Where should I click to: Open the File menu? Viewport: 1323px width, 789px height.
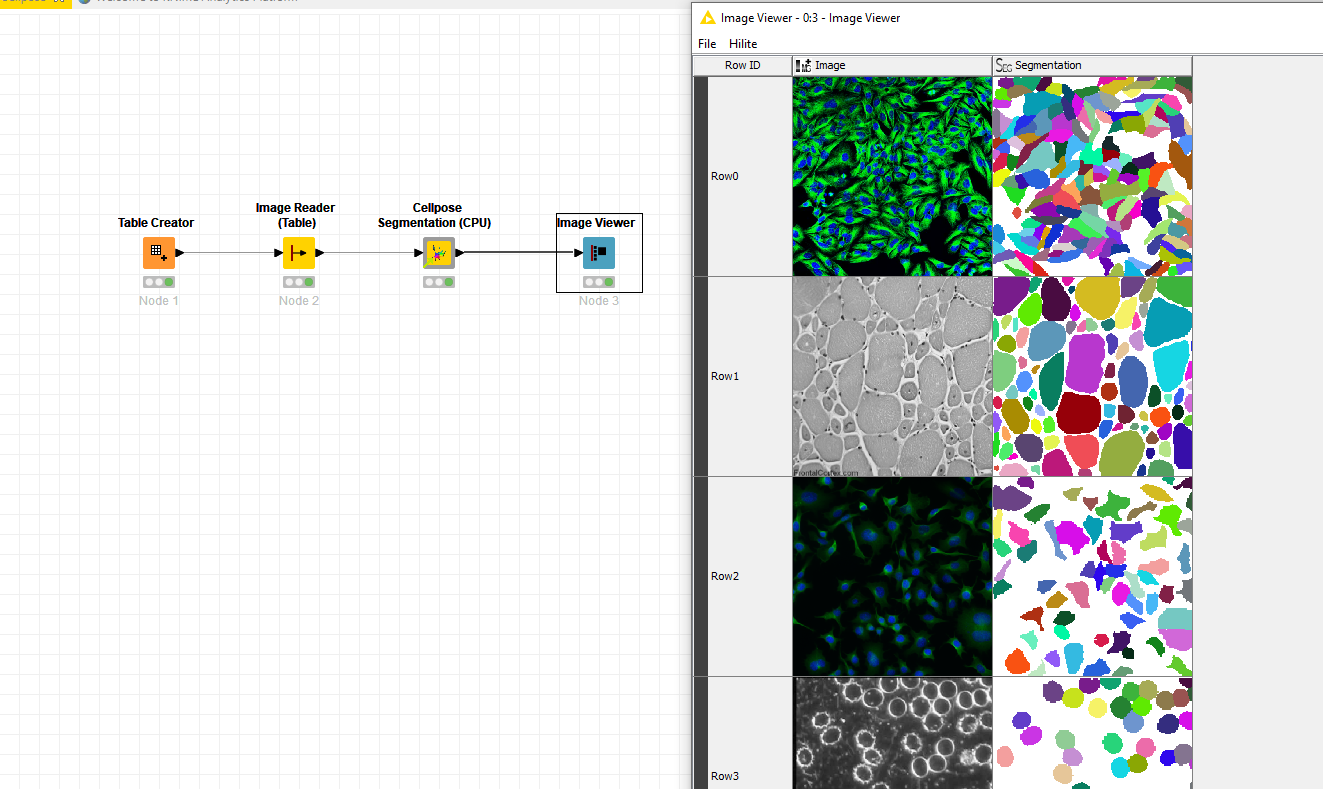tap(707, 44)
